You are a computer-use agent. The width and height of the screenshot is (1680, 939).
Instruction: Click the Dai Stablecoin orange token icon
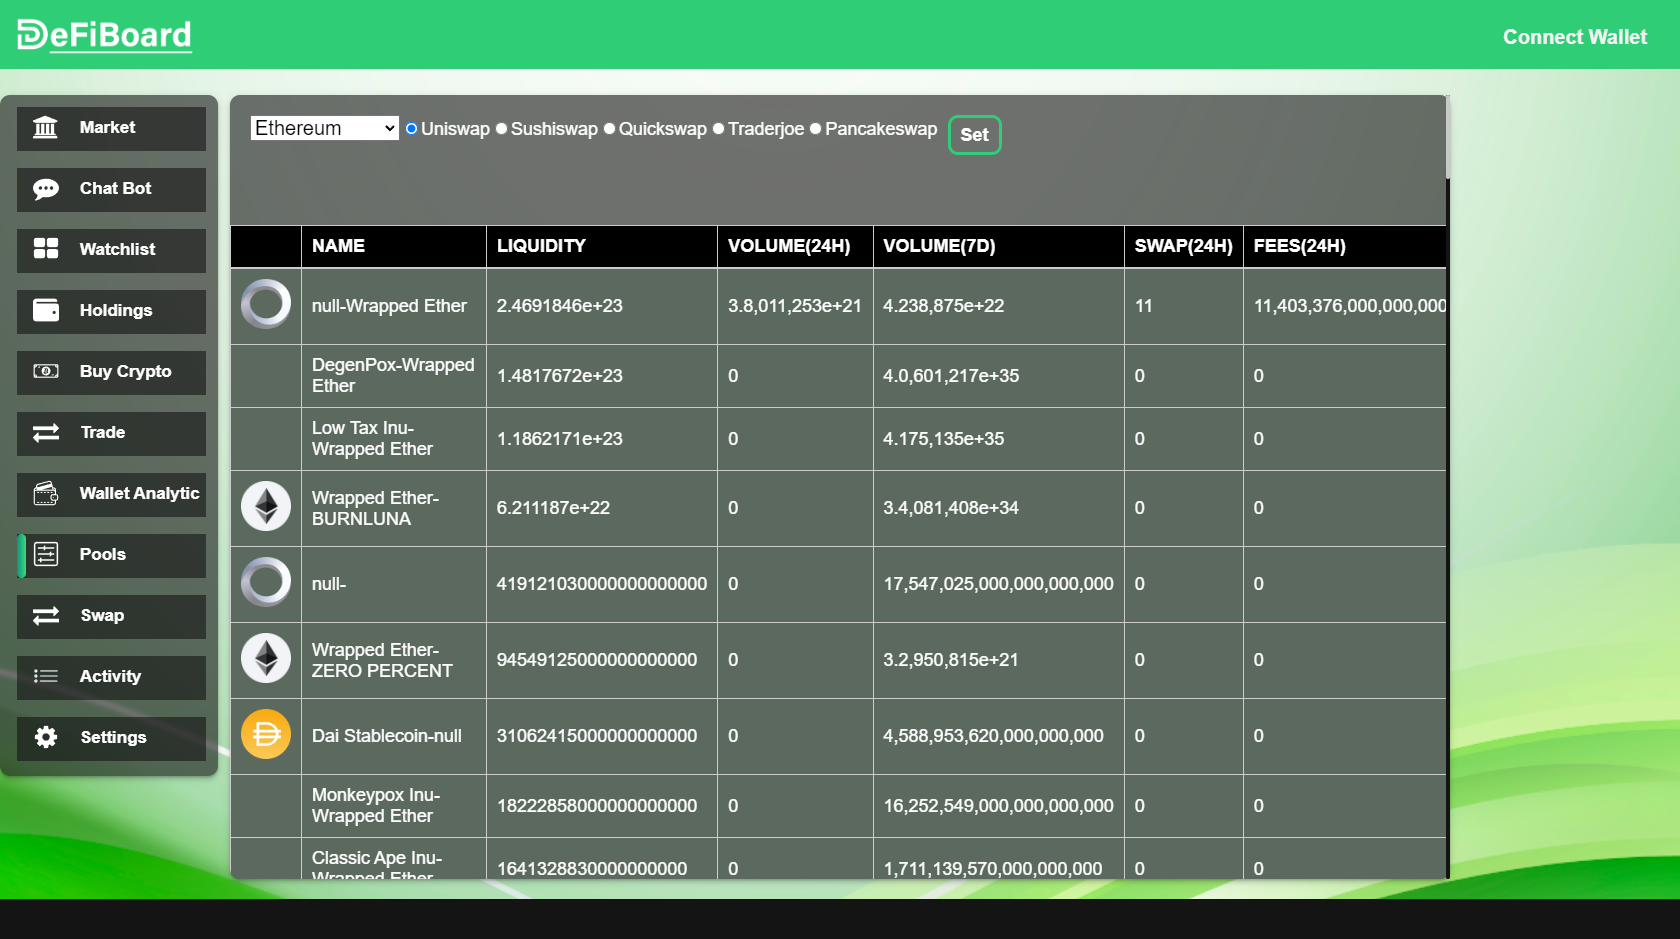[x=266, y=734]
